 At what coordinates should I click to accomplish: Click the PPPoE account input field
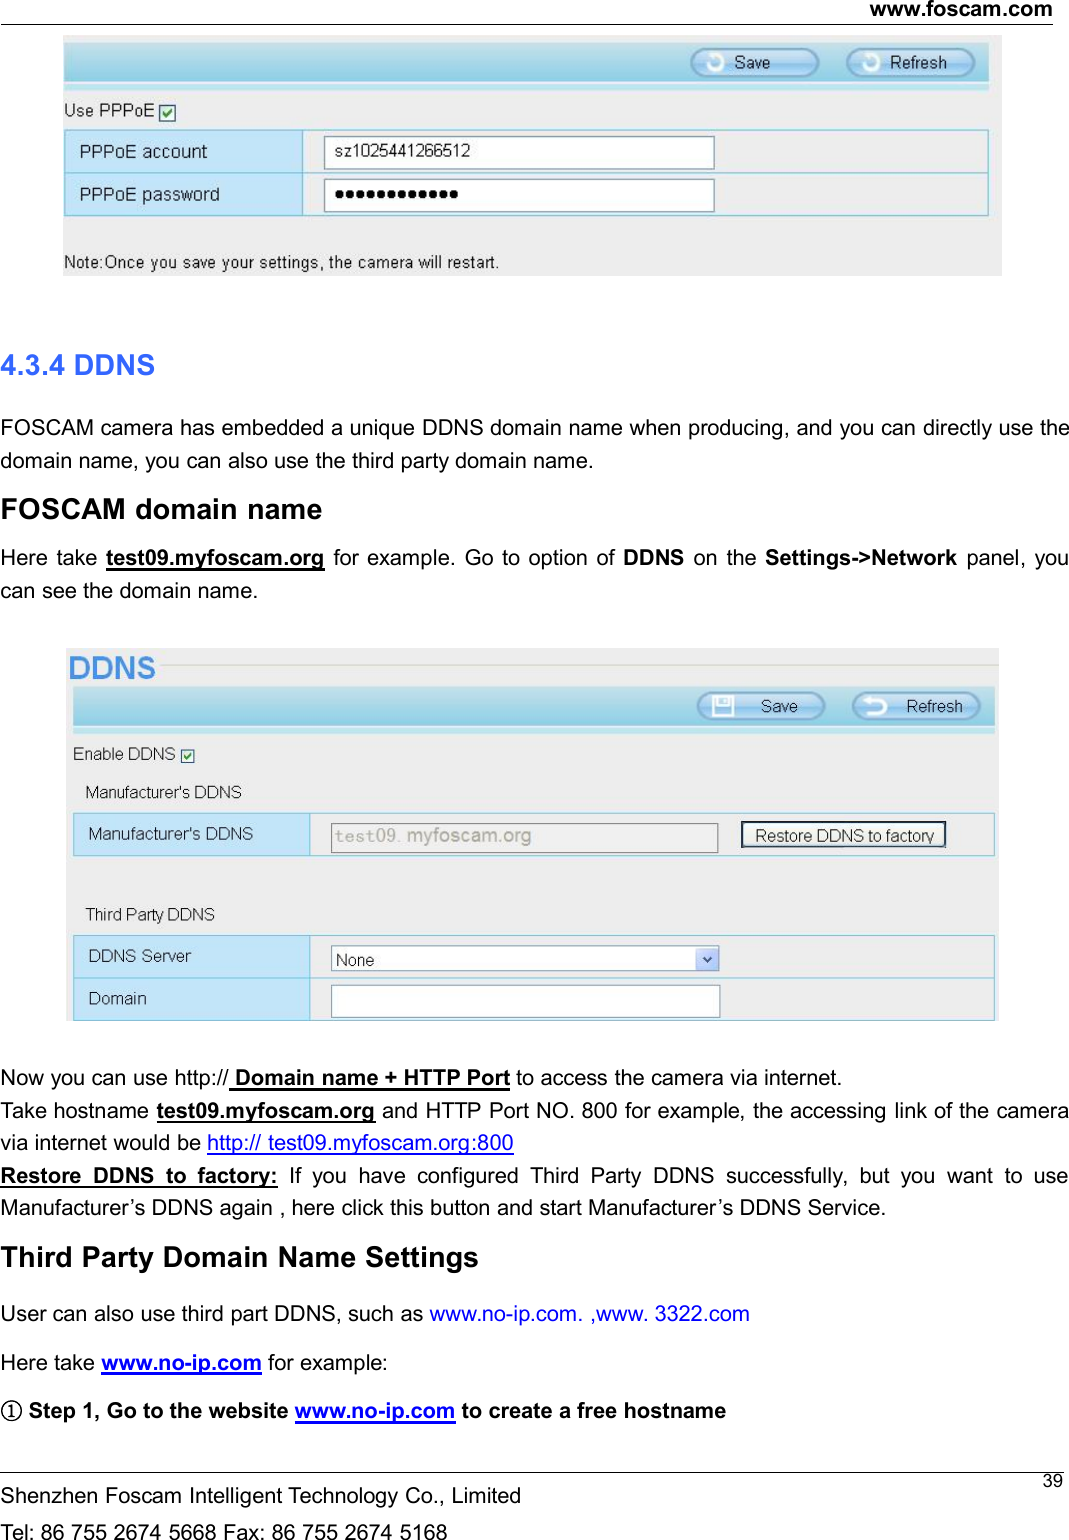click(518, 151)
